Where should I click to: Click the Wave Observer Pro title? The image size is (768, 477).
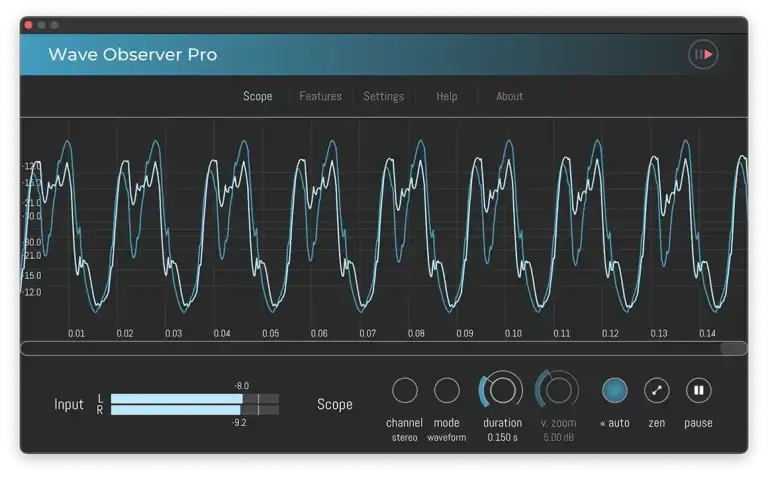coord(133,54)
